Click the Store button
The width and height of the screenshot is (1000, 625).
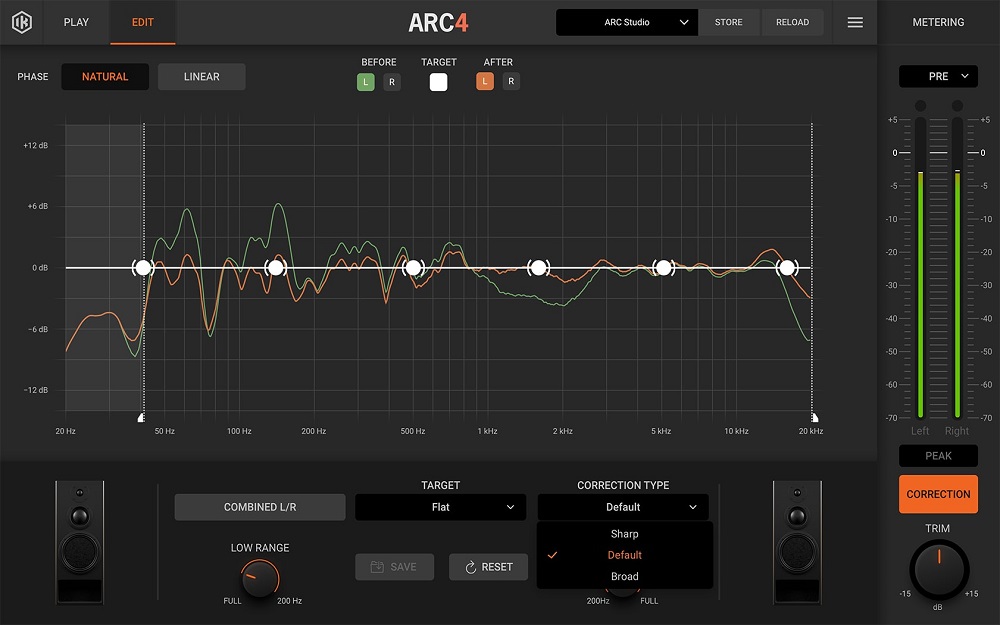tap(728, 22)
